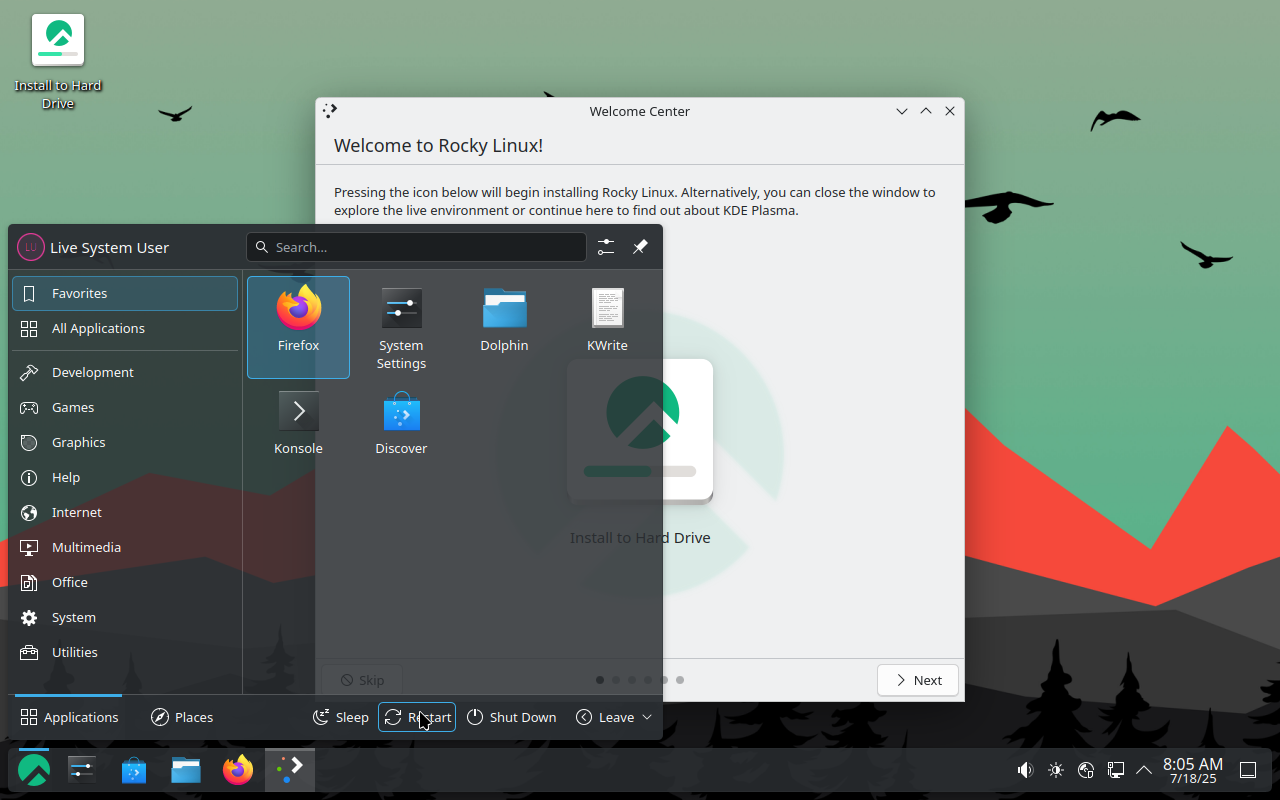
Task: Click the Shut Down button
Action: coord(511,717)
